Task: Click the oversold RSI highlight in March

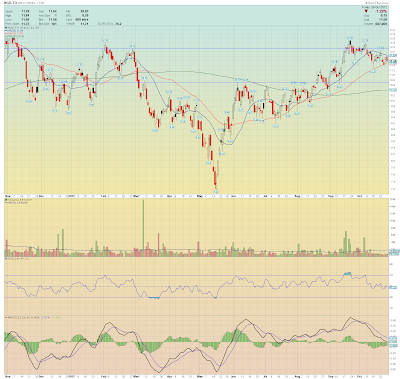Action: pos(154,298)
